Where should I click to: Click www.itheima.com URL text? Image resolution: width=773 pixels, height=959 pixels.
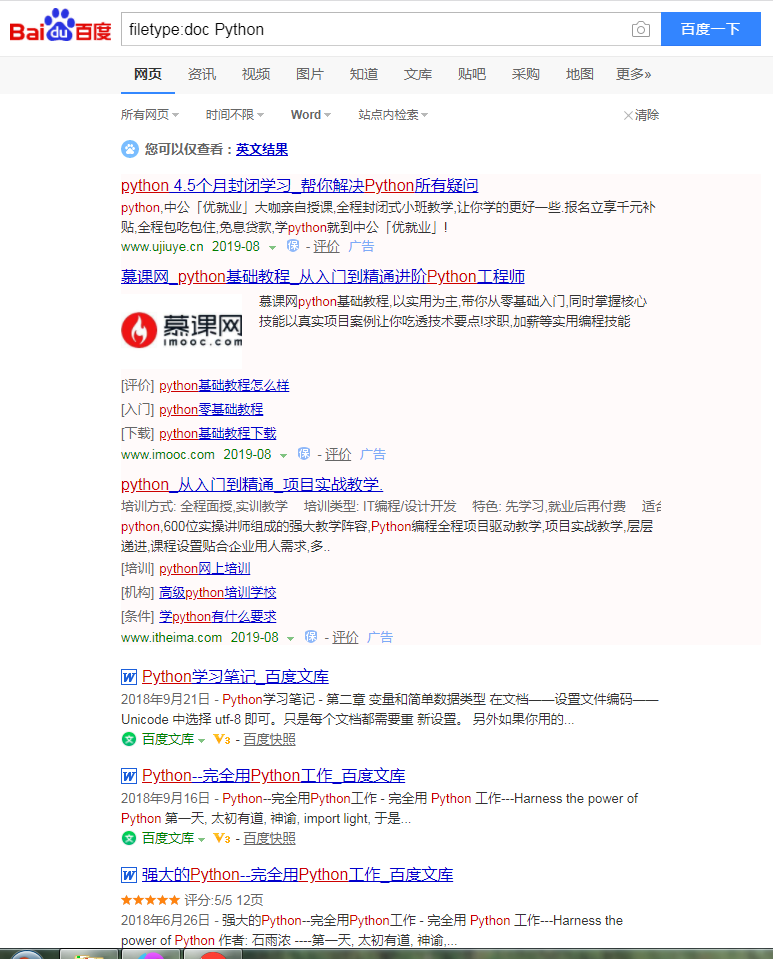coord(171,637)
